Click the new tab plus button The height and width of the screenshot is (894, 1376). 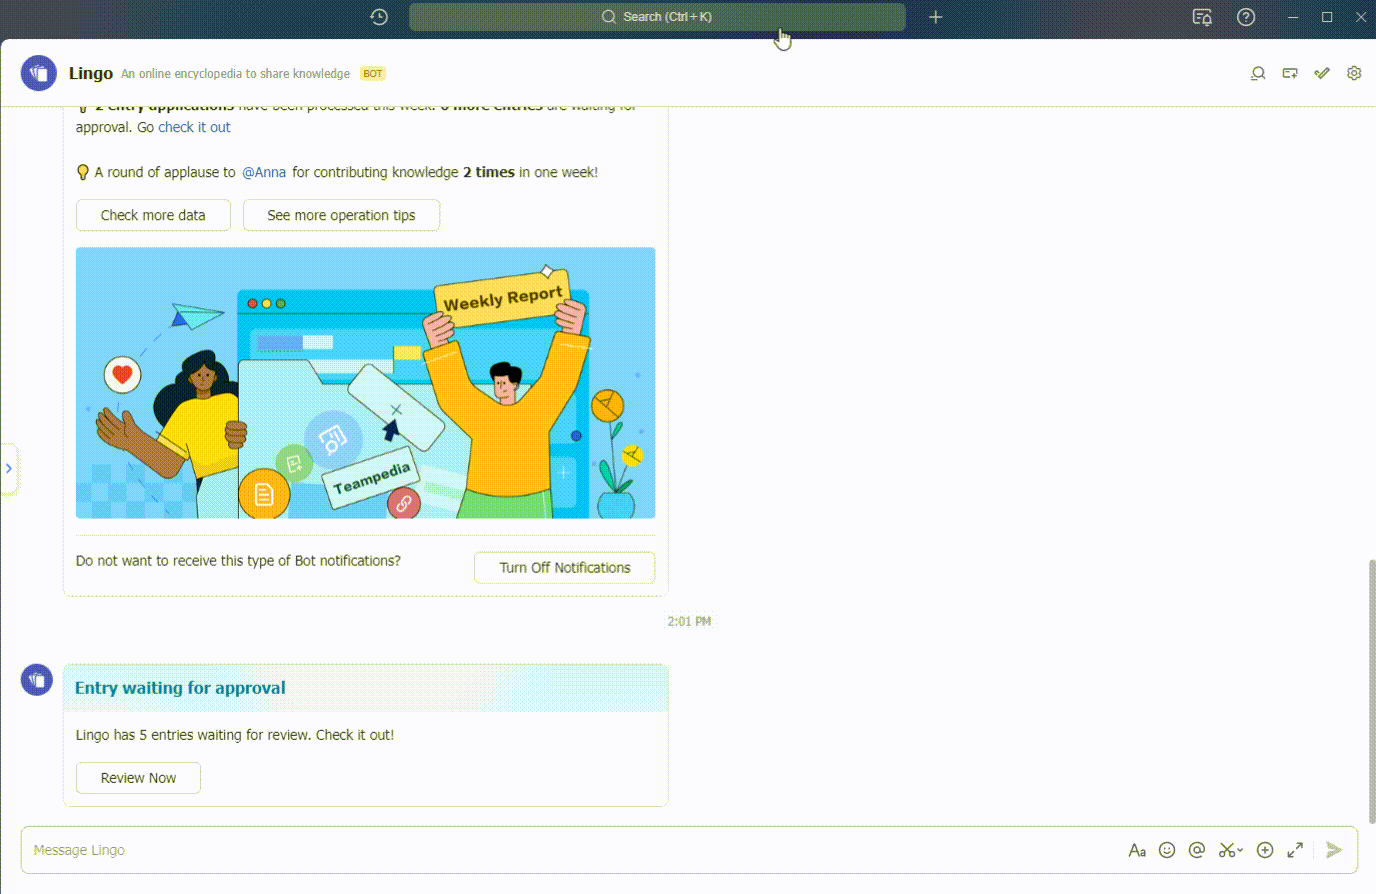click(936, 17)
